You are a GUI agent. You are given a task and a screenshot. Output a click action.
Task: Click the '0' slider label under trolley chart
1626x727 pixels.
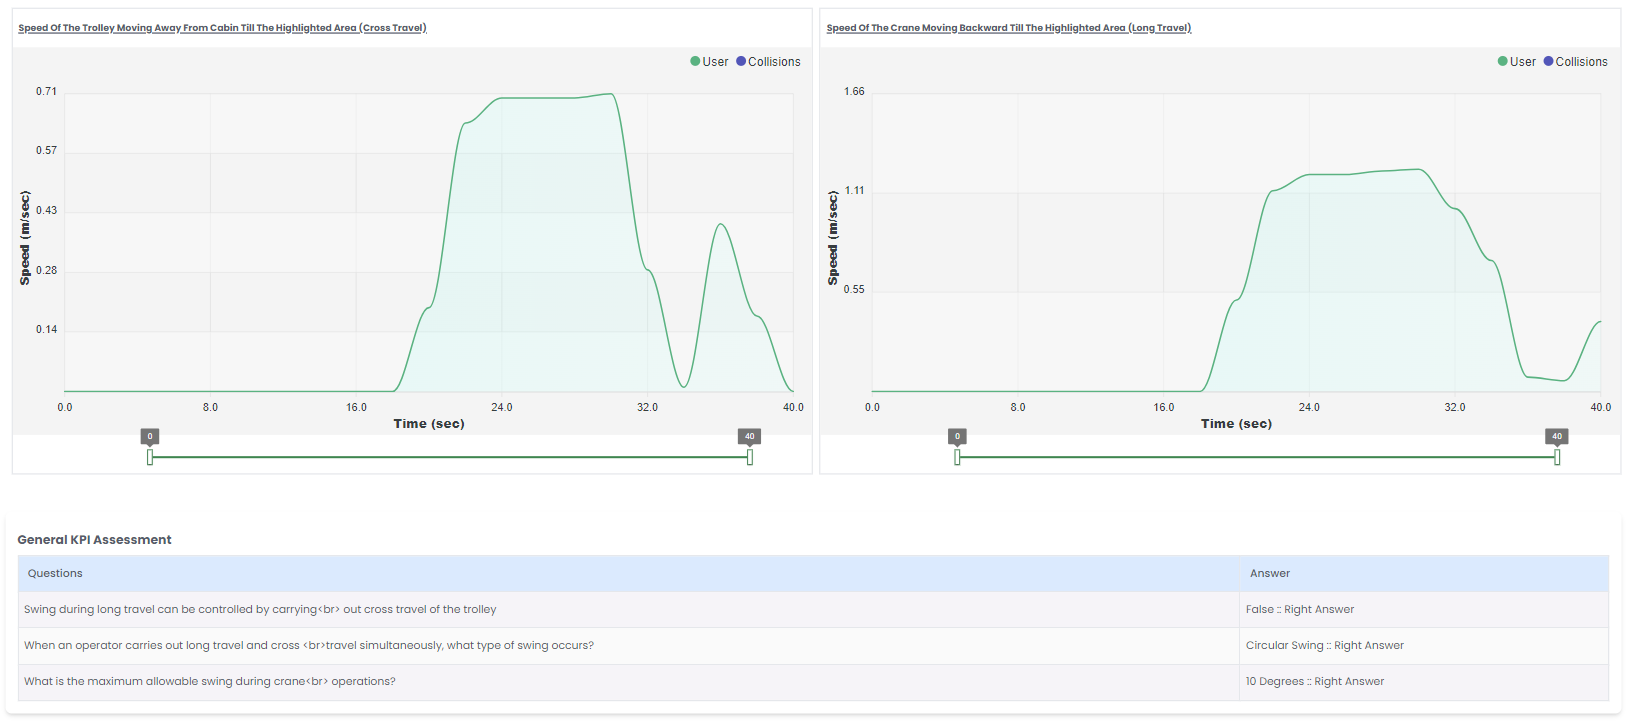point(150,436)
